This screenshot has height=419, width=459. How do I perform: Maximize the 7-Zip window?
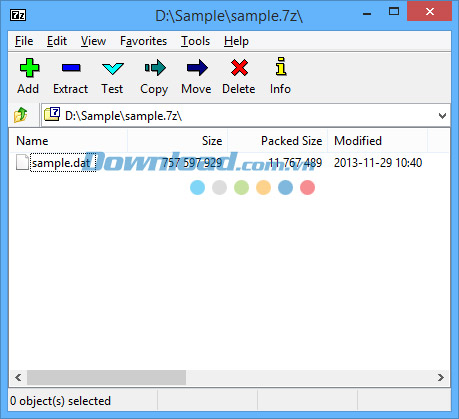click(x=394, y=12)
